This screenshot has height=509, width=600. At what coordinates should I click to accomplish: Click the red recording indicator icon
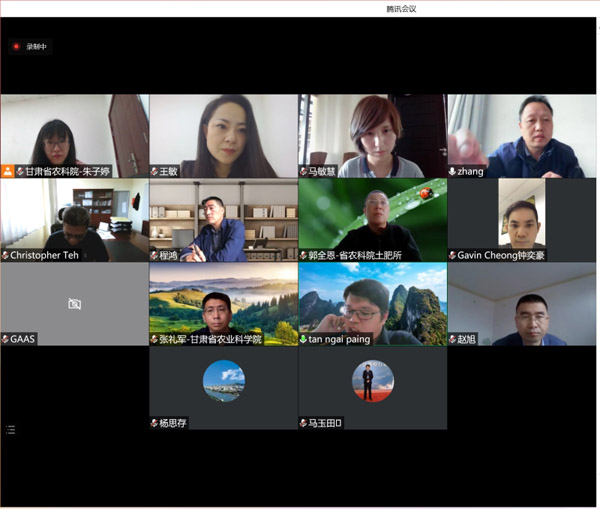click(16, 46)
